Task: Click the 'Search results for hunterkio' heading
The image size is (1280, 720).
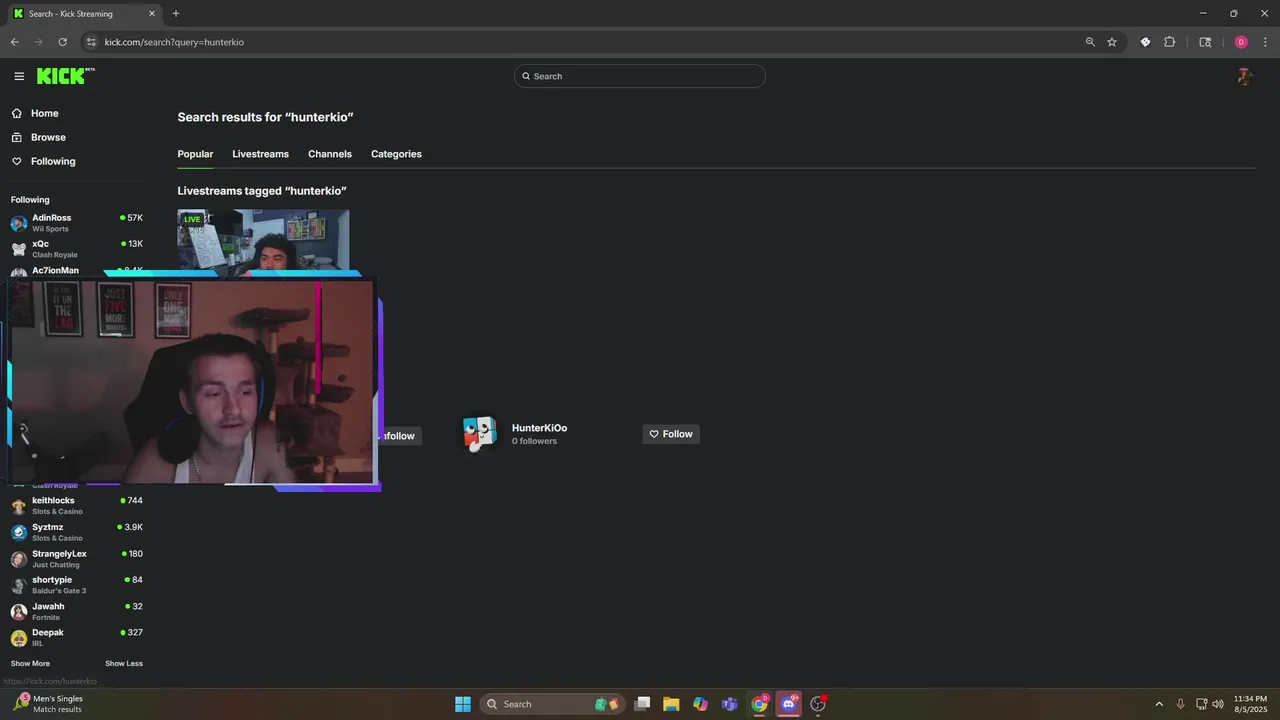Action: click(265, 117)
